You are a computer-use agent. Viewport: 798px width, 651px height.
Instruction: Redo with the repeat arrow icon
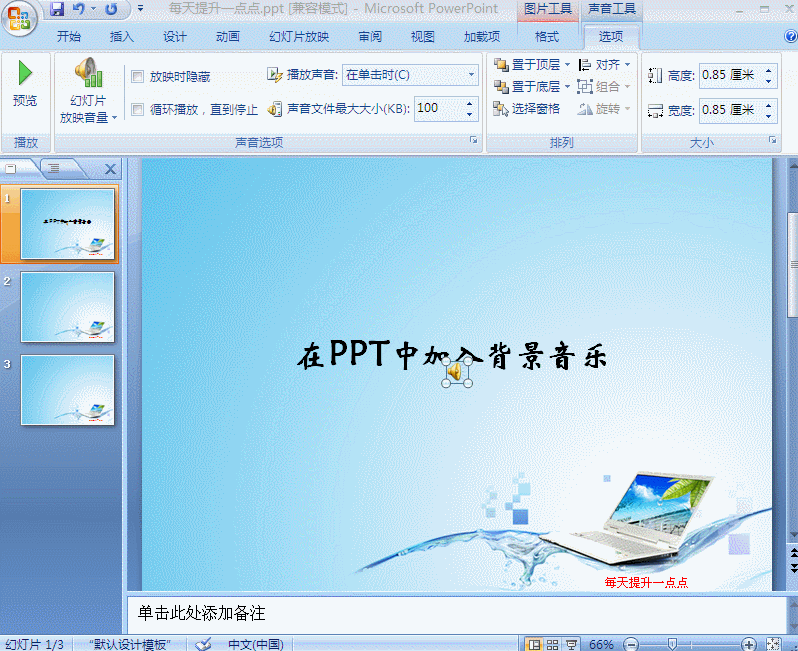(x=110, y=9)
